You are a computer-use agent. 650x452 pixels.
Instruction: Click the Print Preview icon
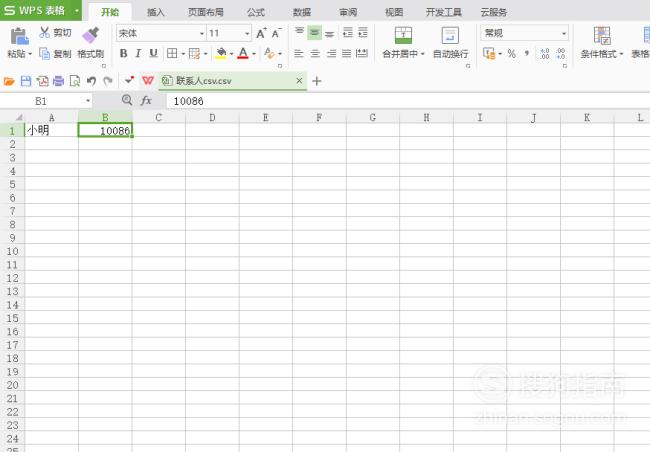pyautogui.click(x=75, y=81)
